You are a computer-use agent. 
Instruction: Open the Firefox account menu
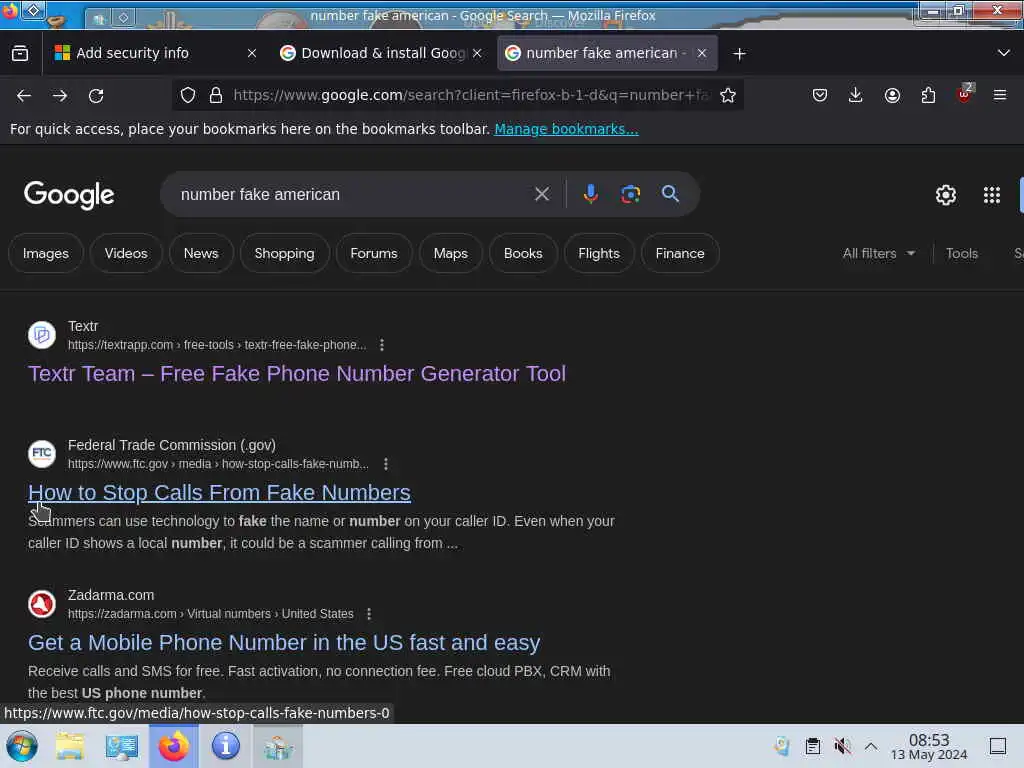pos(892,95)
